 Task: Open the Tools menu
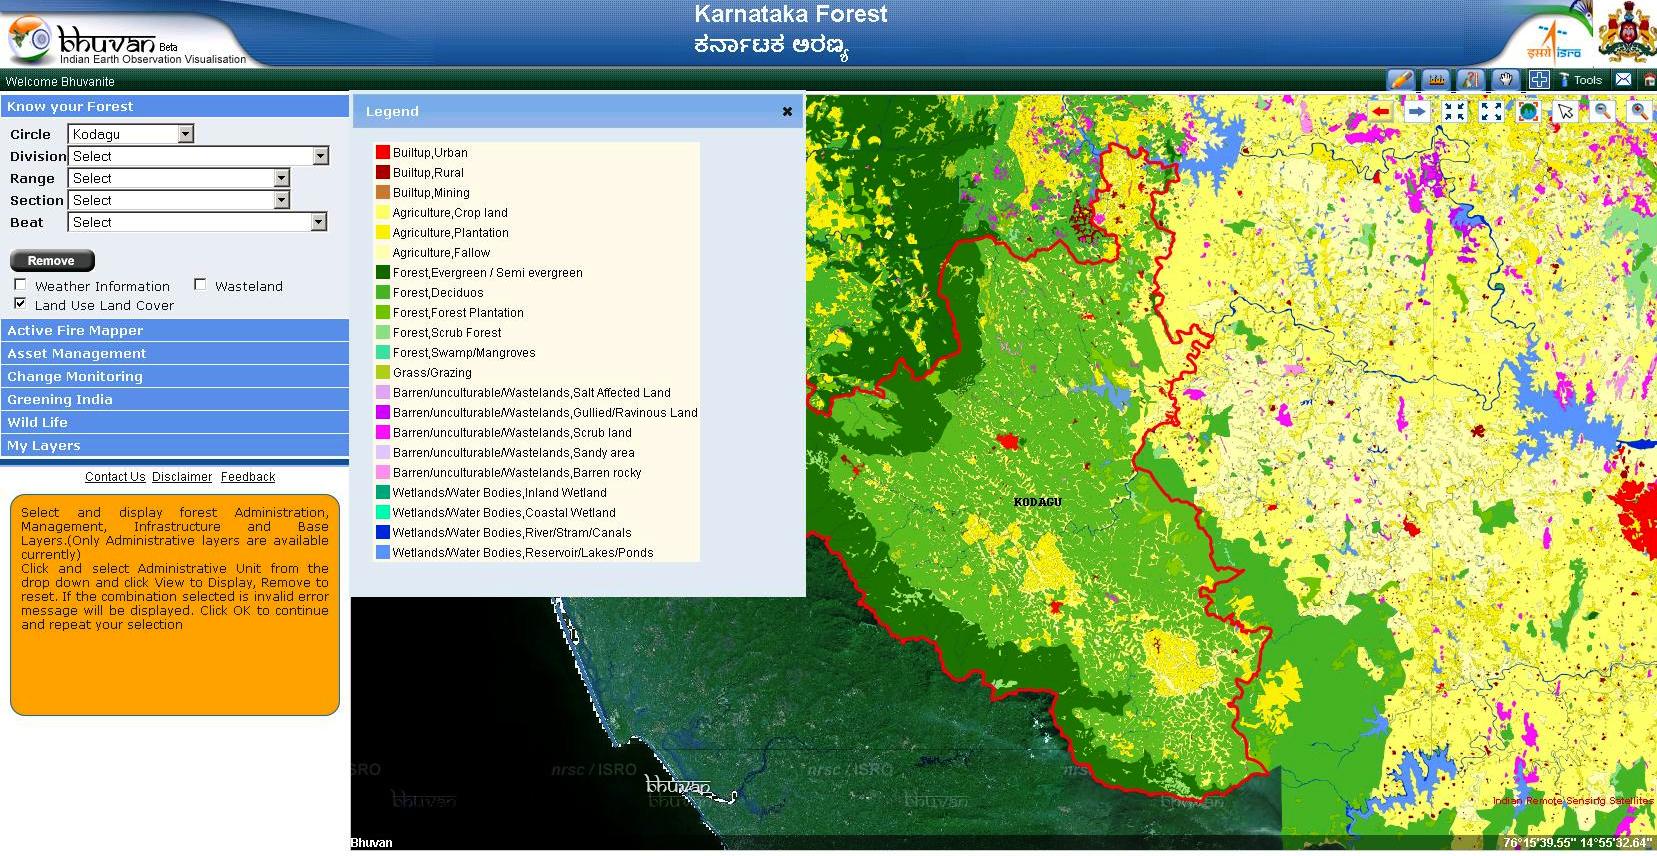[1581, 80]
